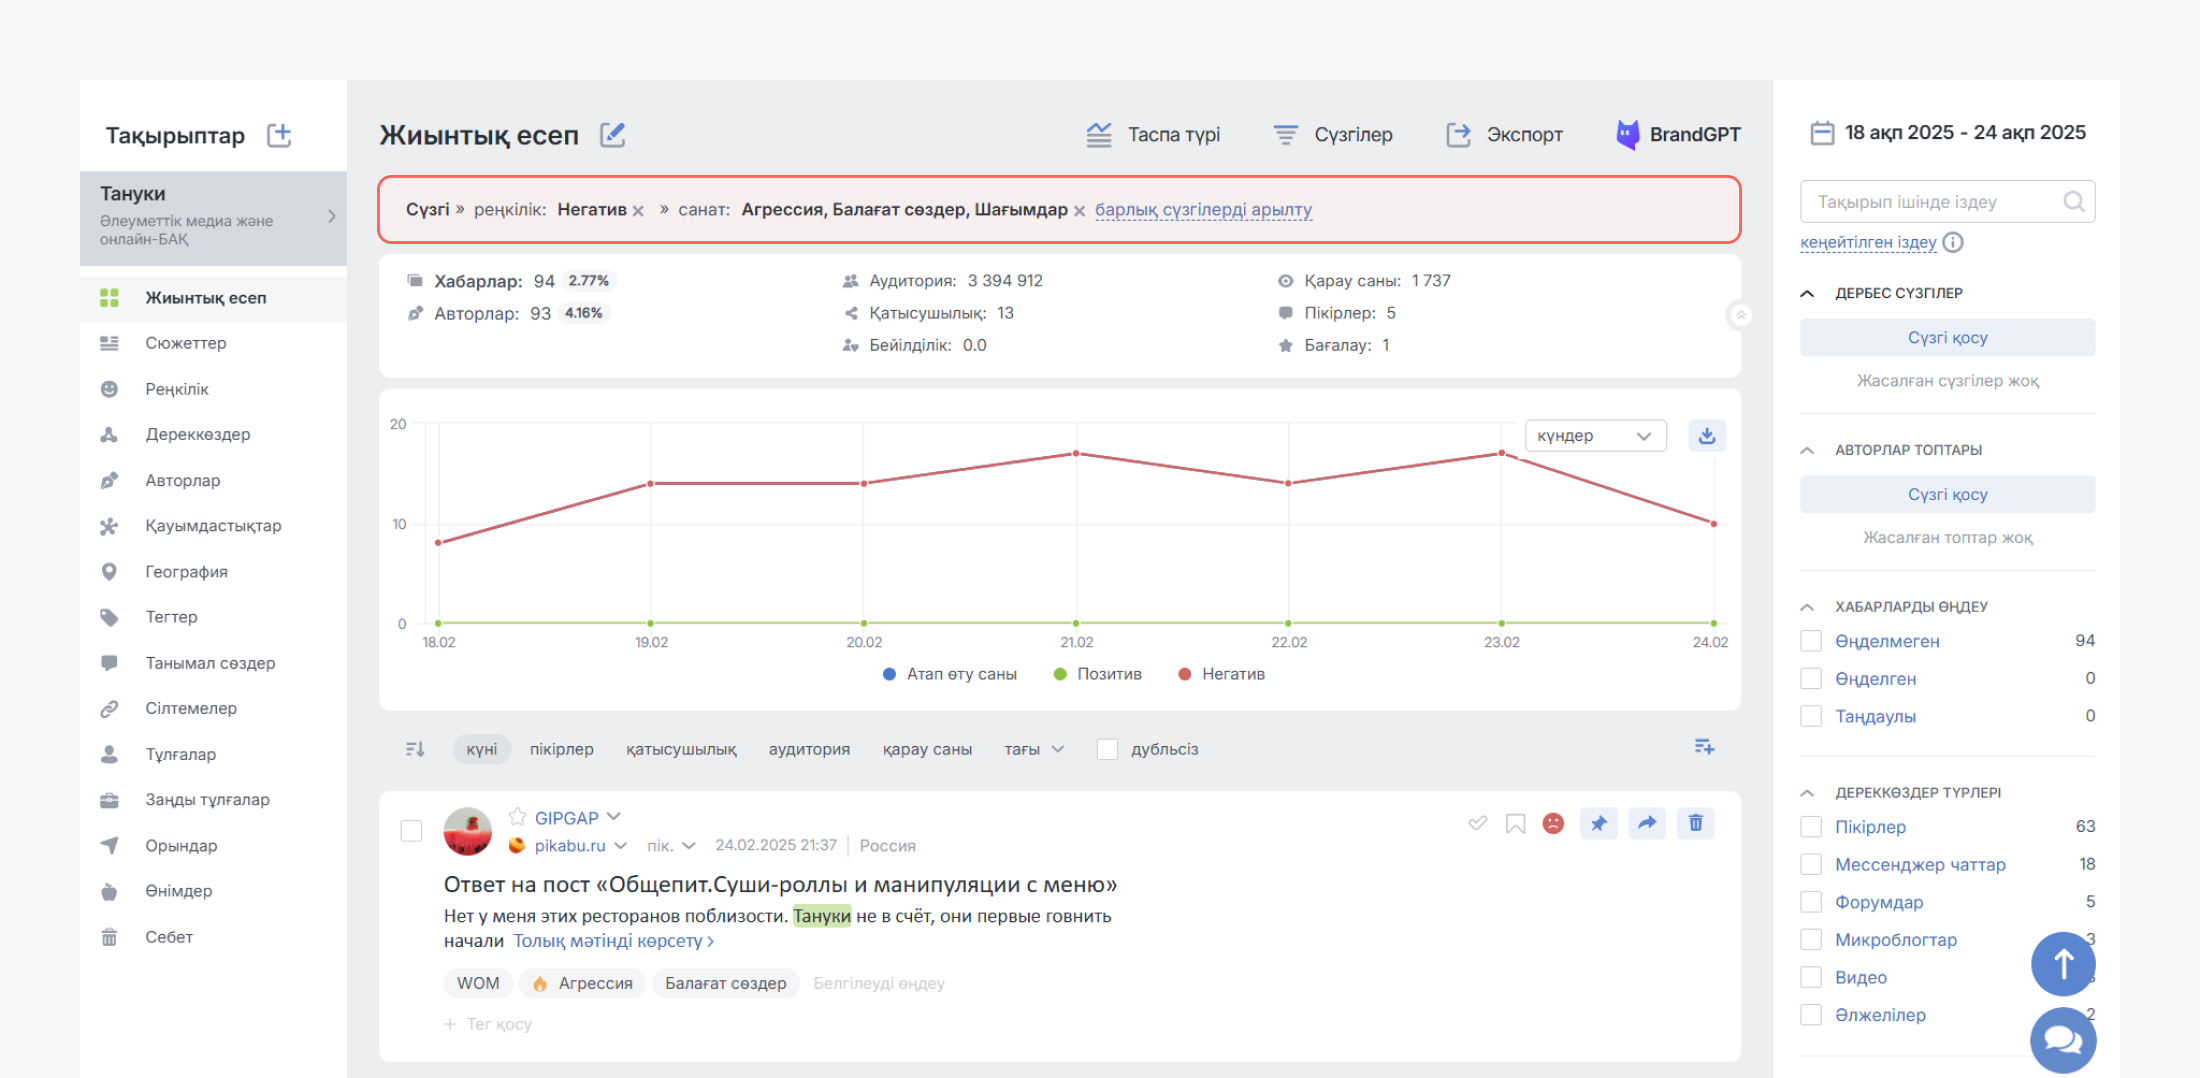
Task: Sort messages by қарау саны
Action: pos(927,749)
